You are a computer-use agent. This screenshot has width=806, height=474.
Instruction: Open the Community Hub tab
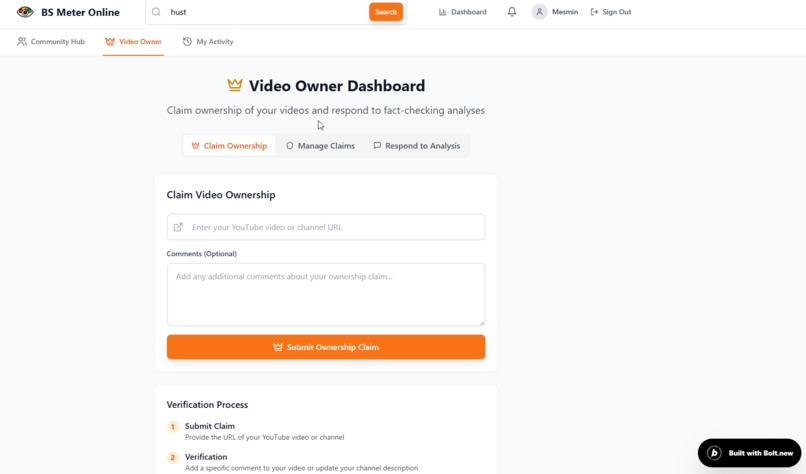pos(51,42)
